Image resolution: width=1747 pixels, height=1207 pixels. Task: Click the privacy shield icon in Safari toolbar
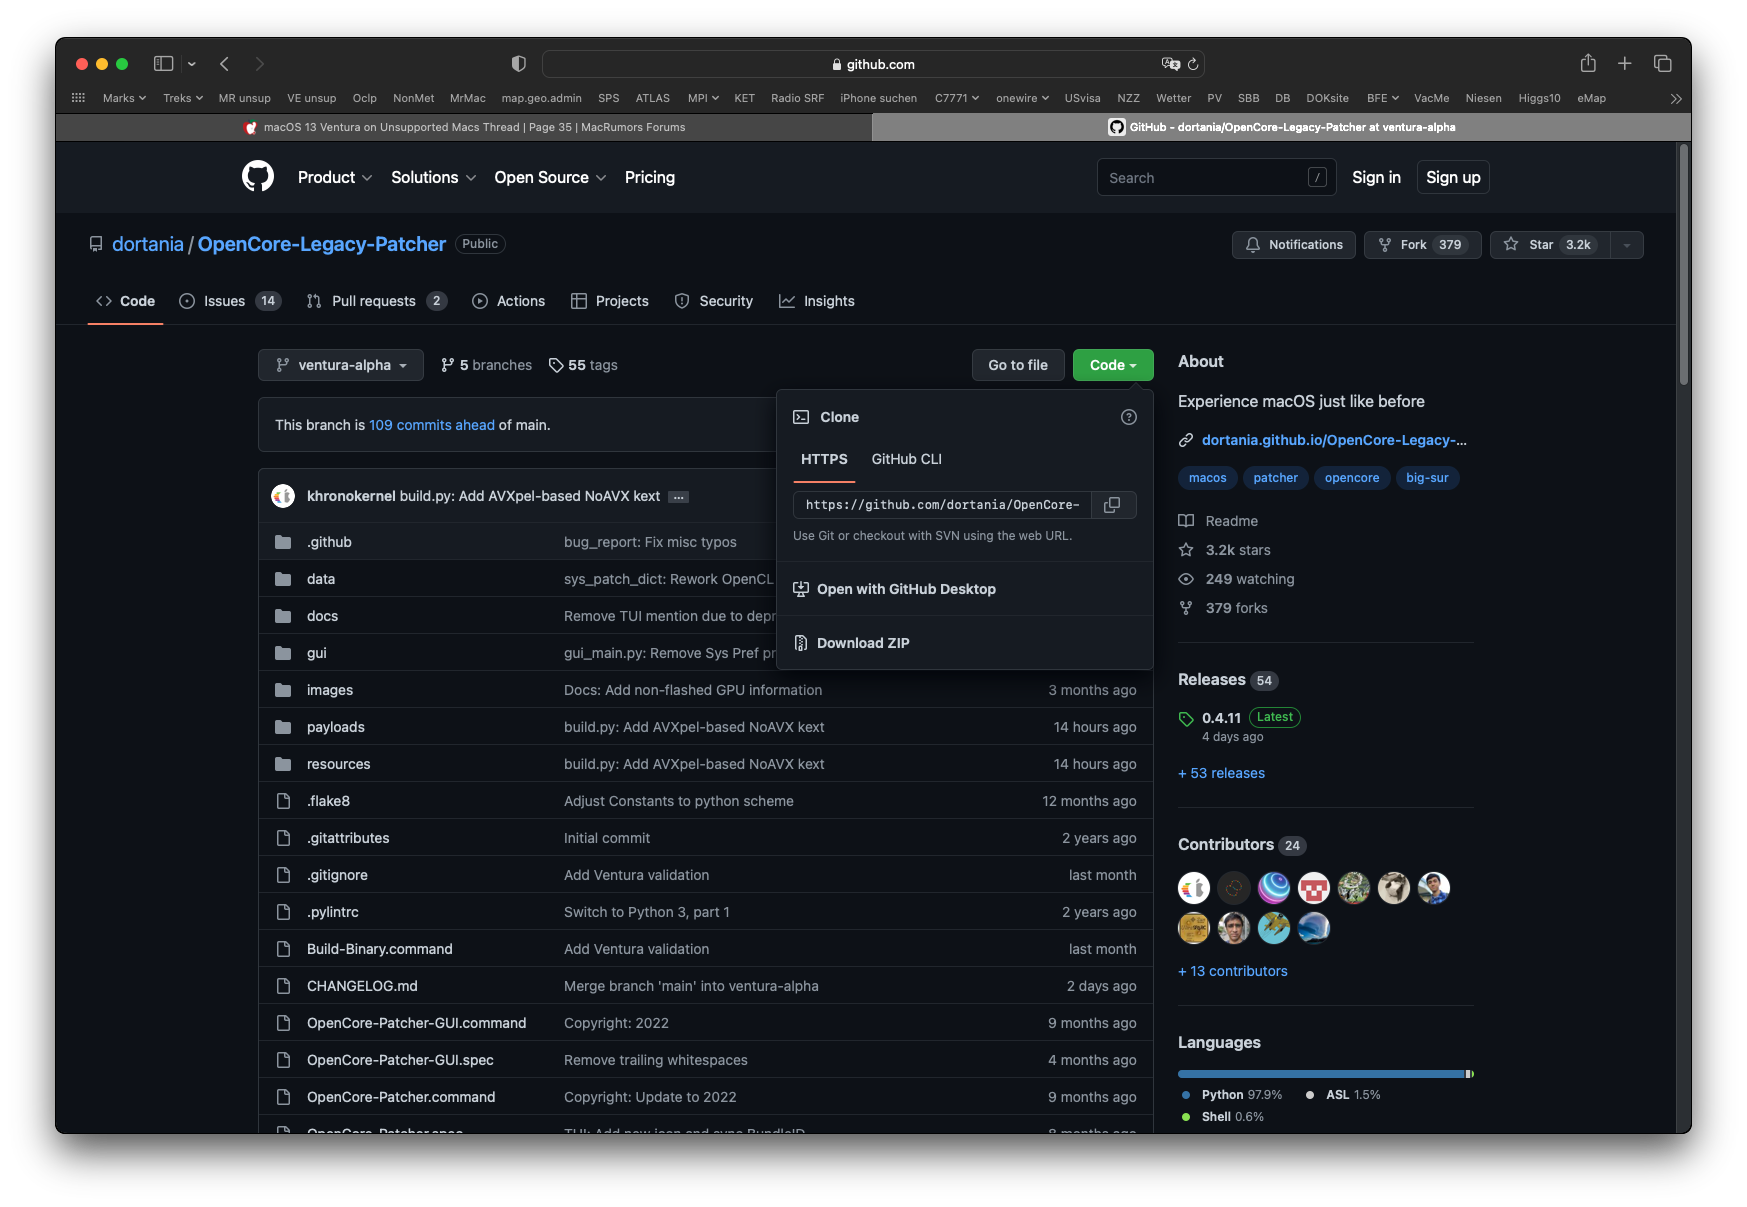pos(518,64)
